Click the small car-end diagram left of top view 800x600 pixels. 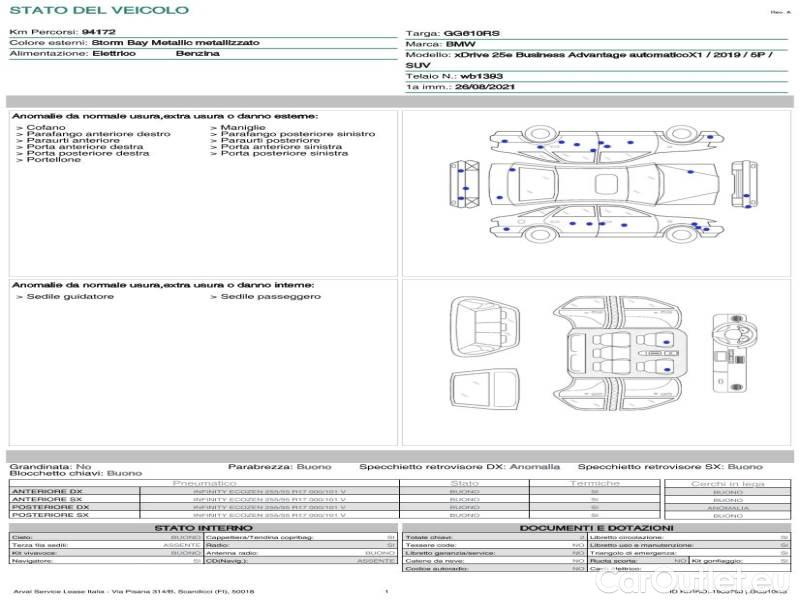click(466, 183)
